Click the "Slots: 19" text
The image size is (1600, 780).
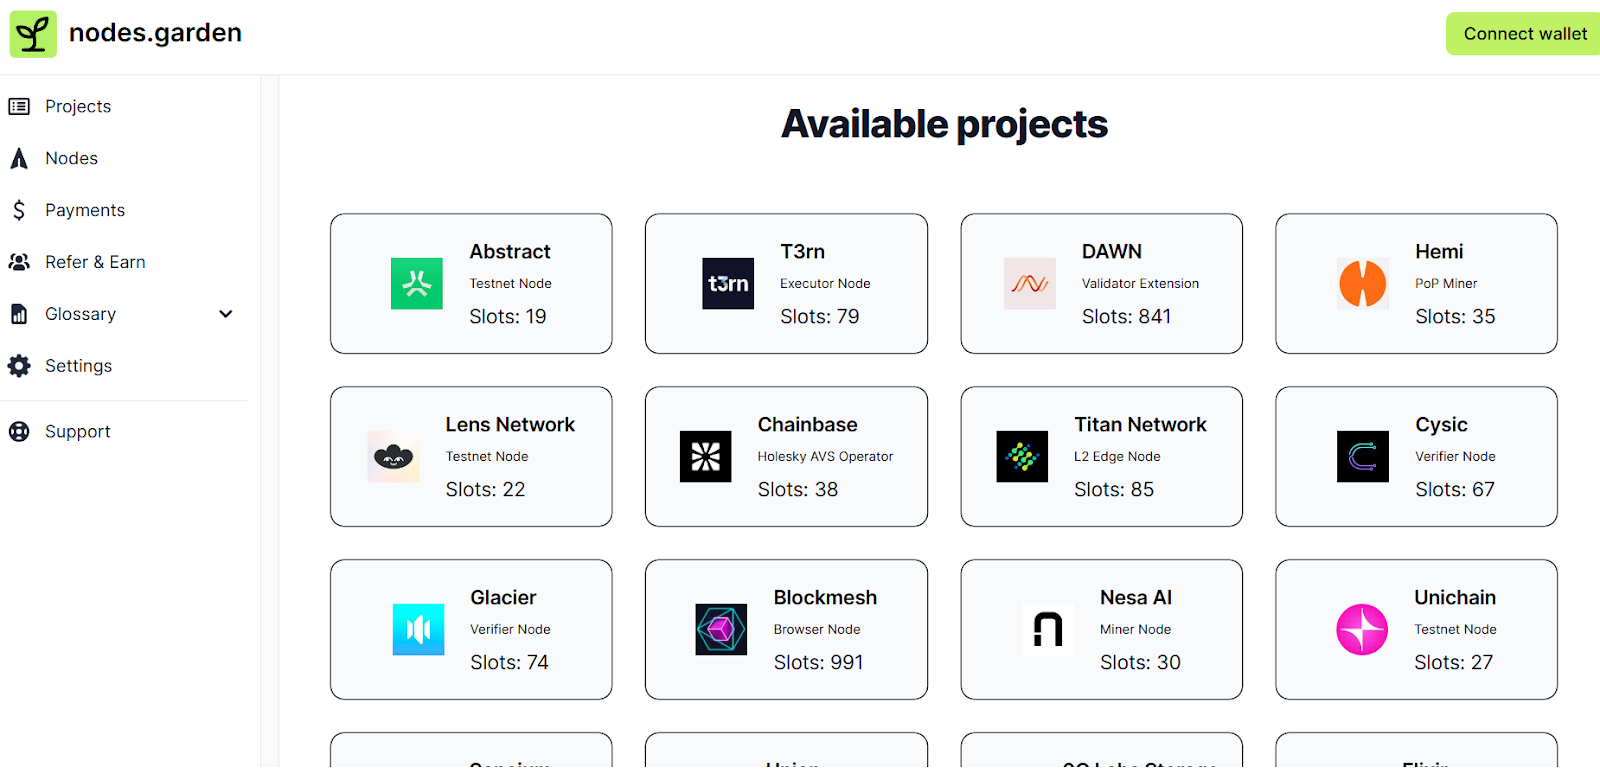pos(508,317)
